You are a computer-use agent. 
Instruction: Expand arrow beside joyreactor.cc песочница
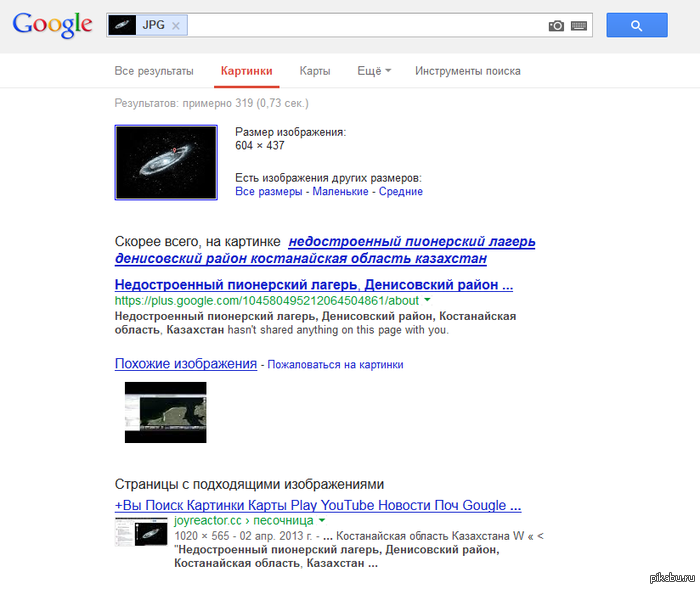coord(322,521)
